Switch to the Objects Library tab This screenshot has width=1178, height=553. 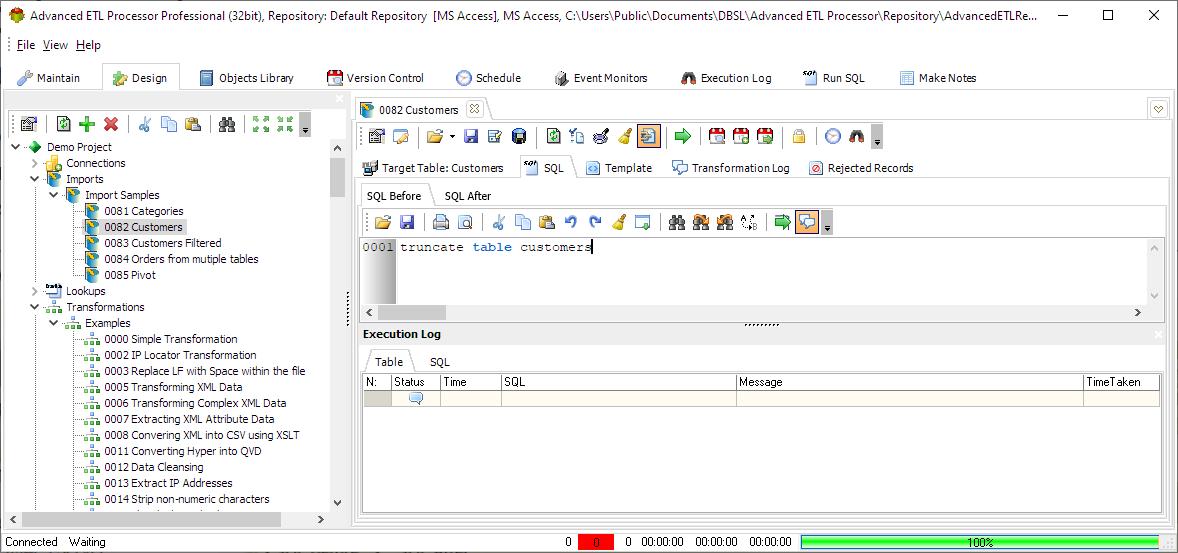[x=246, y=78]
